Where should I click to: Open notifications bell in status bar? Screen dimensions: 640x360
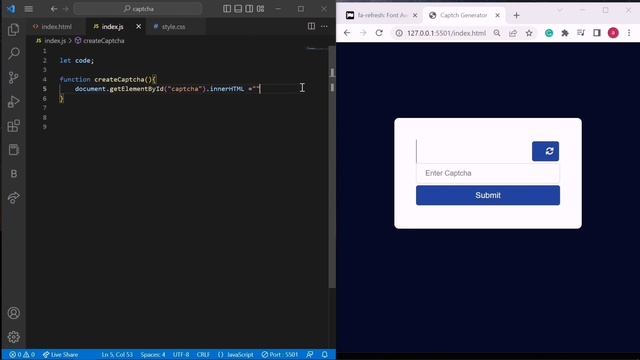pos(324,354)
